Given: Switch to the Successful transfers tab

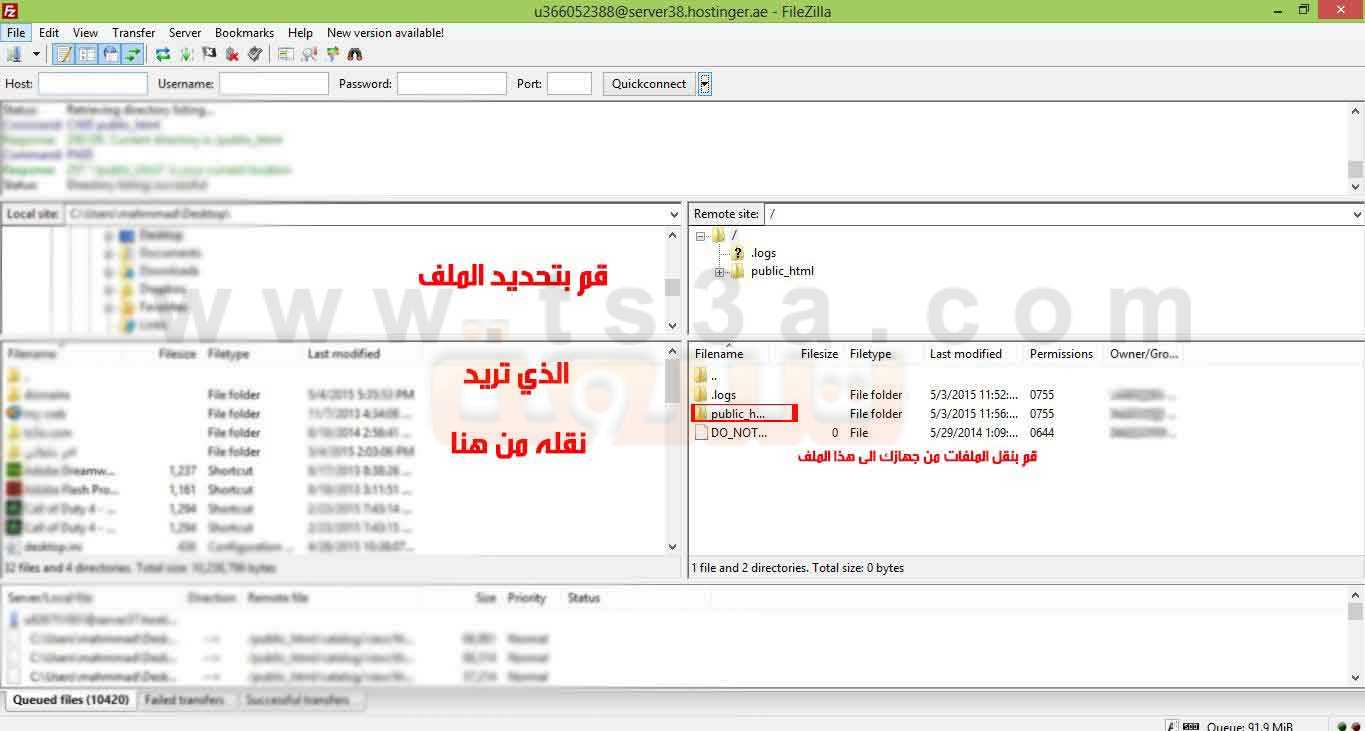Looking at the screenshot, I should pyautogui.click(x=298, y=700).
